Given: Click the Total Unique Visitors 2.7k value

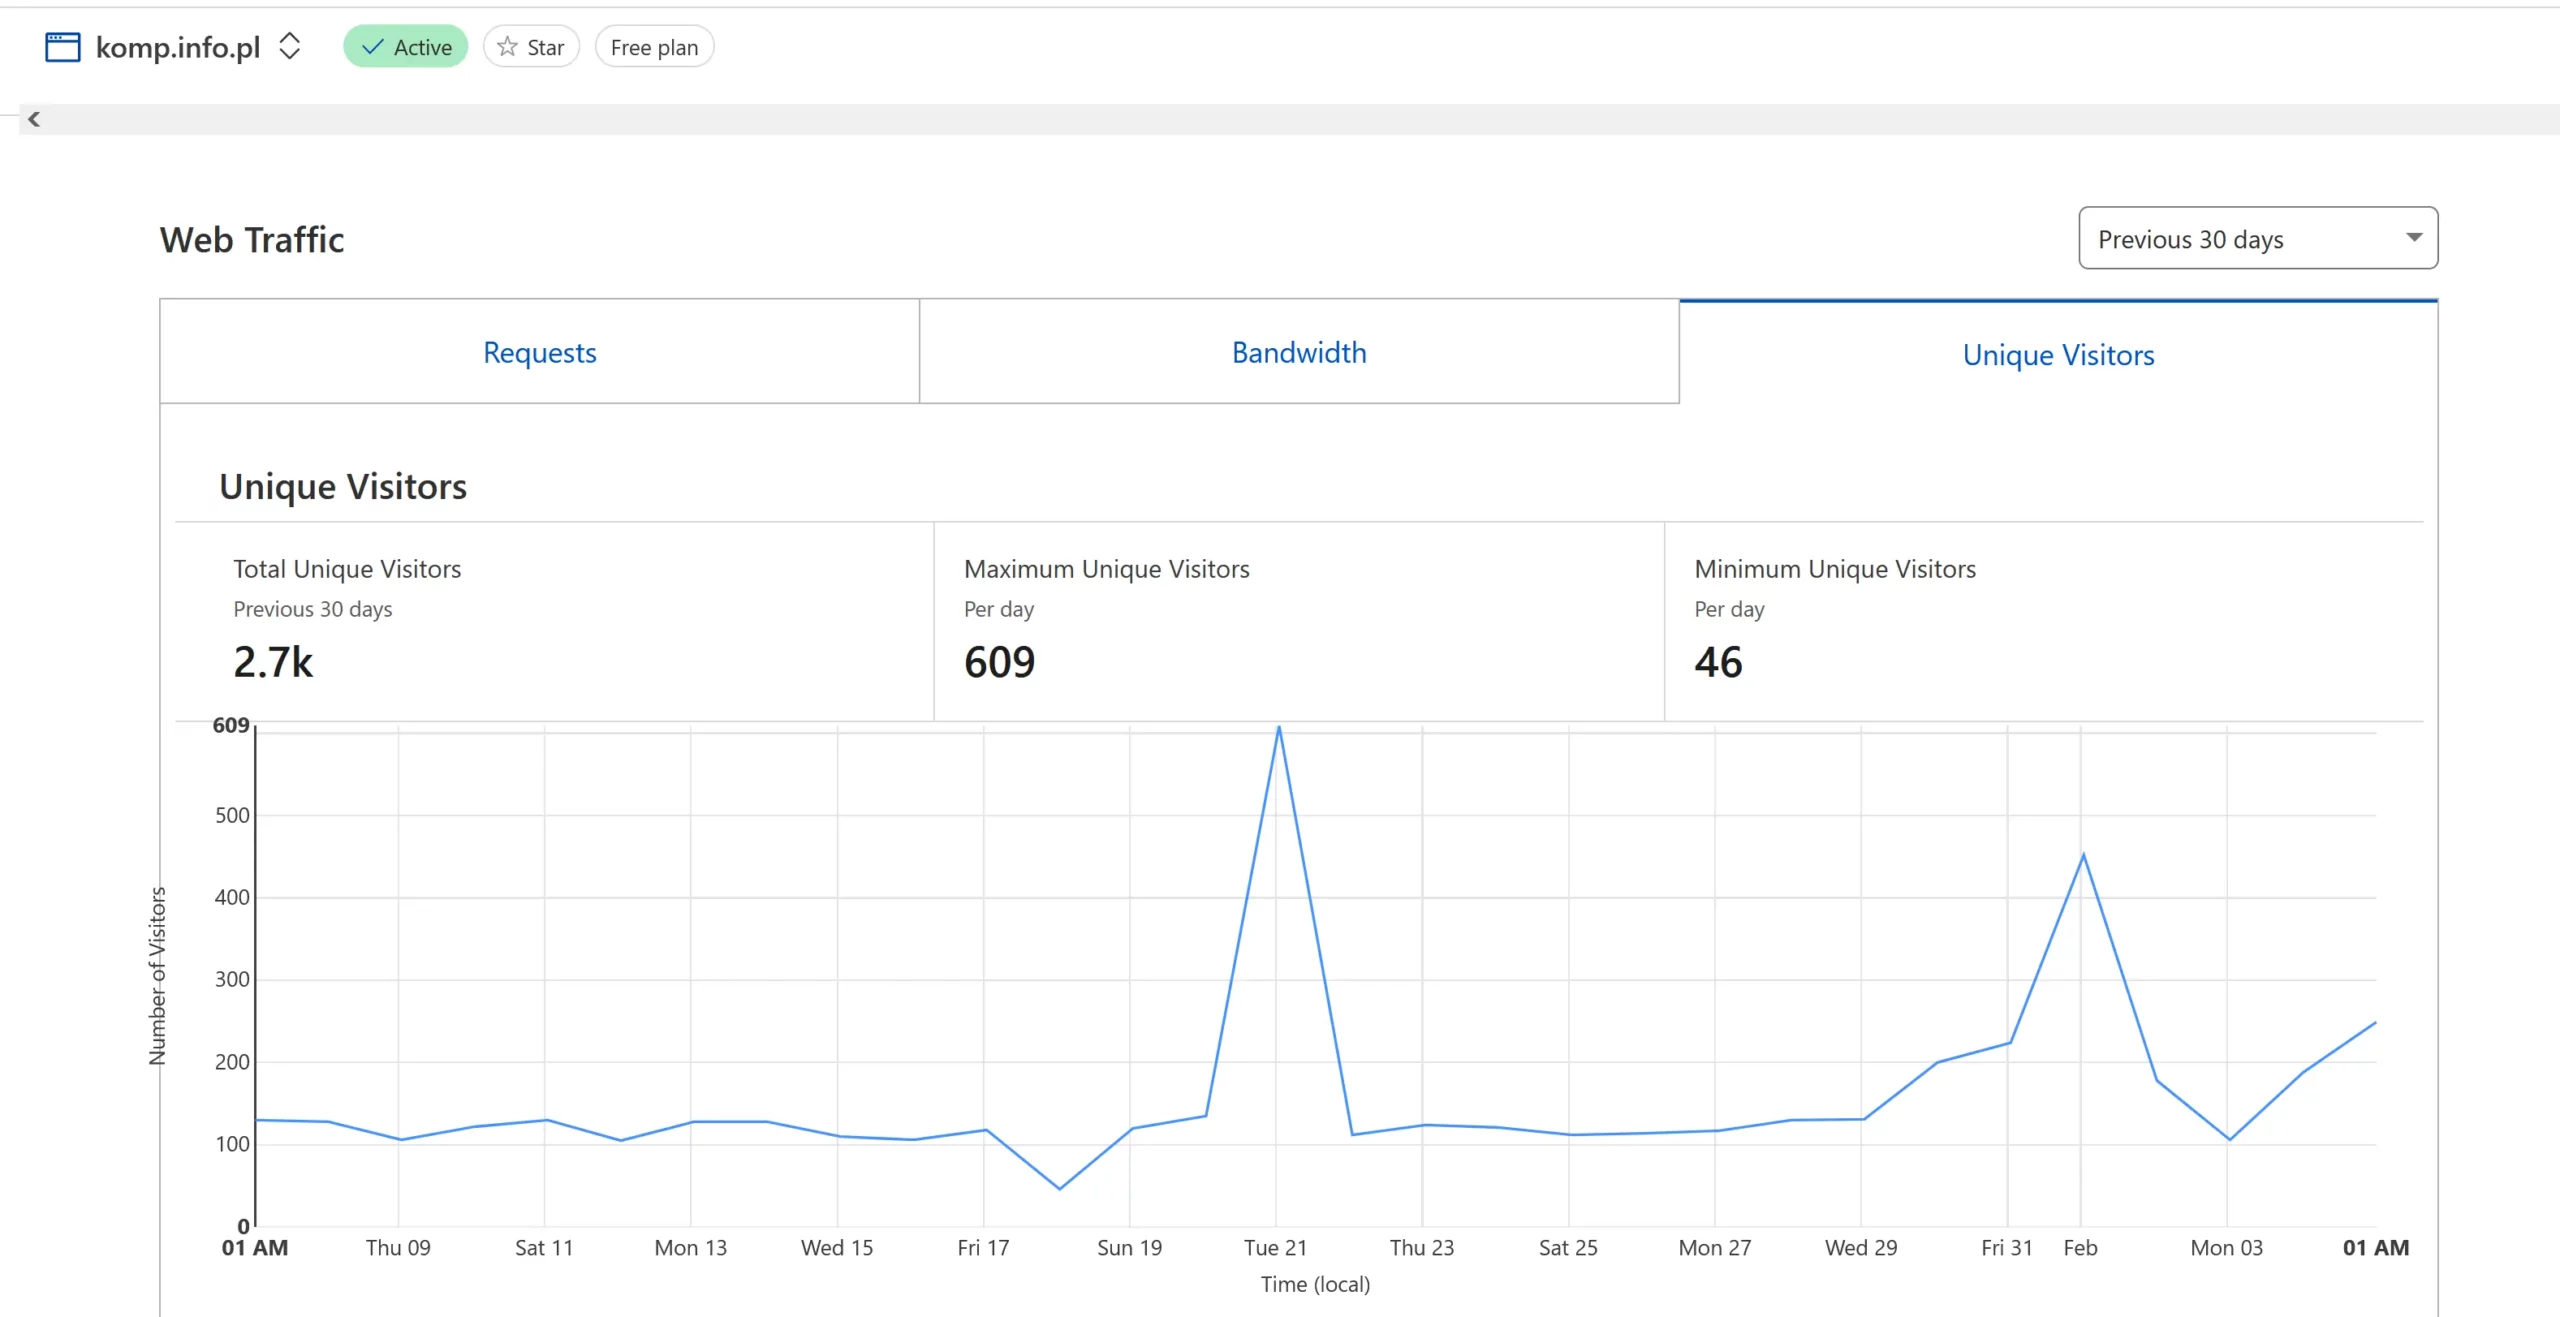Looking at the screenshot, I should (x=273, y=662).
